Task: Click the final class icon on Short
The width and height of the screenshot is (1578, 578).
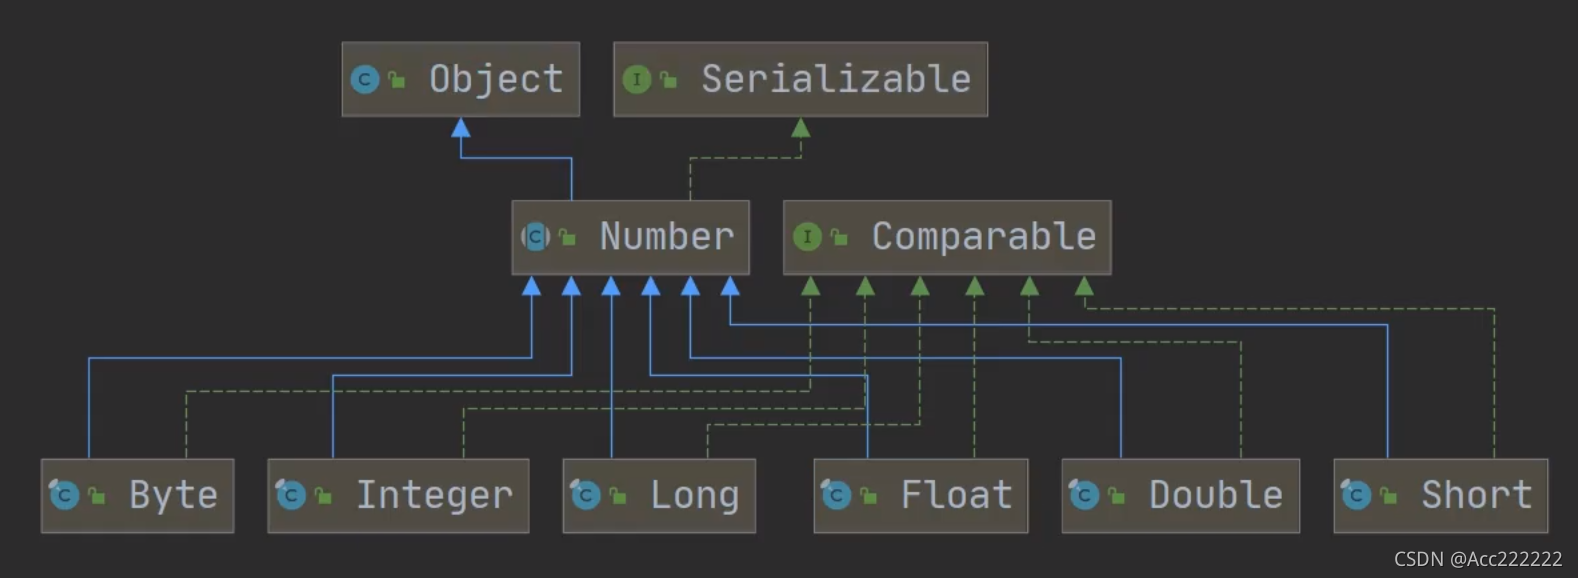Action: click(x=1355, y=494)
